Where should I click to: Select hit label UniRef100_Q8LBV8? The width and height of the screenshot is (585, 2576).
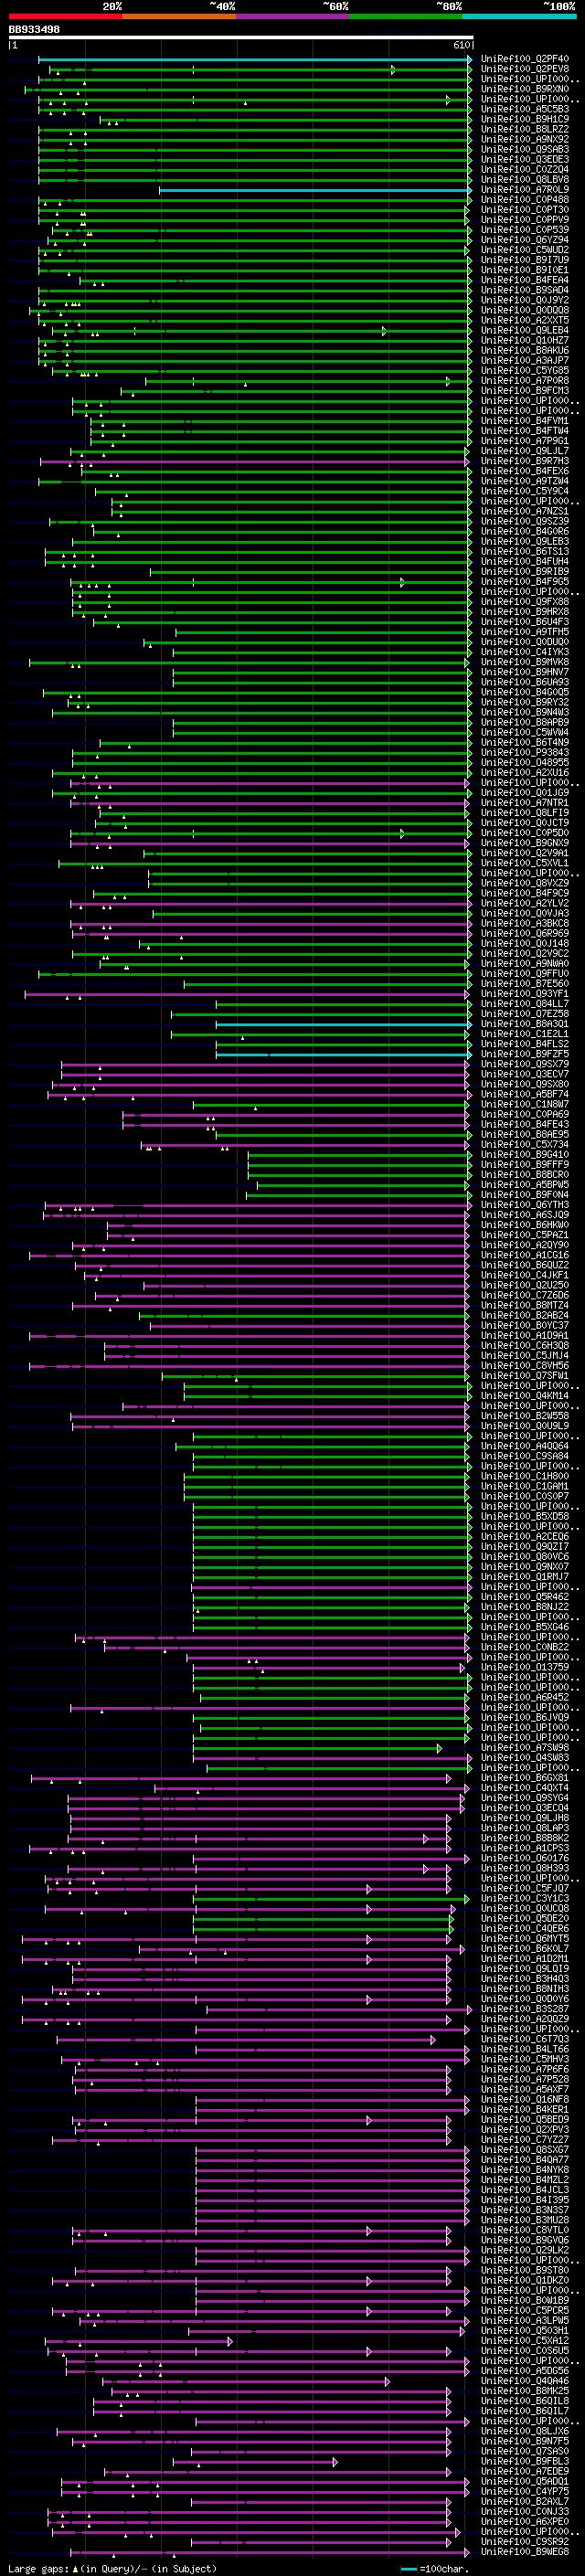click(x=525, y=180)
